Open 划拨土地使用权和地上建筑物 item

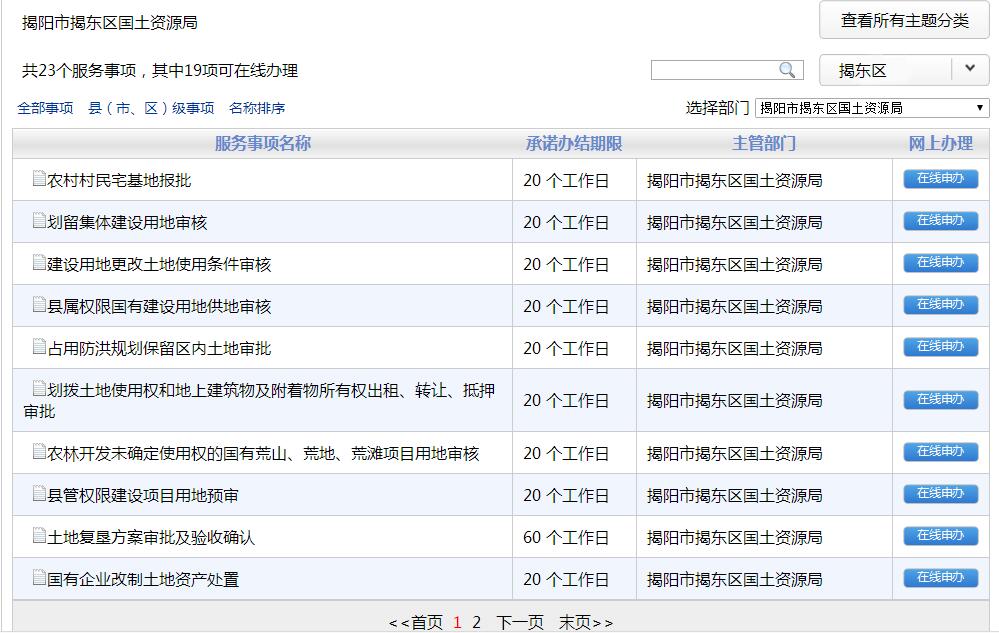tap(259, 401)
